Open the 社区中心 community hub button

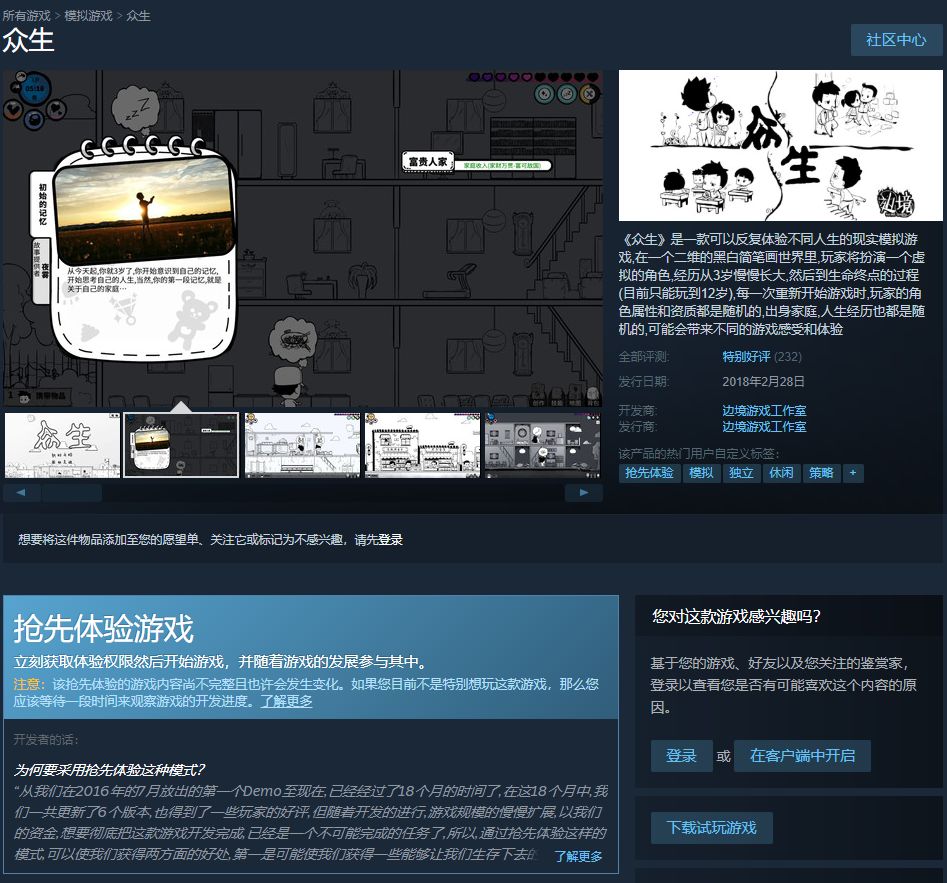[x=896, y=40]
